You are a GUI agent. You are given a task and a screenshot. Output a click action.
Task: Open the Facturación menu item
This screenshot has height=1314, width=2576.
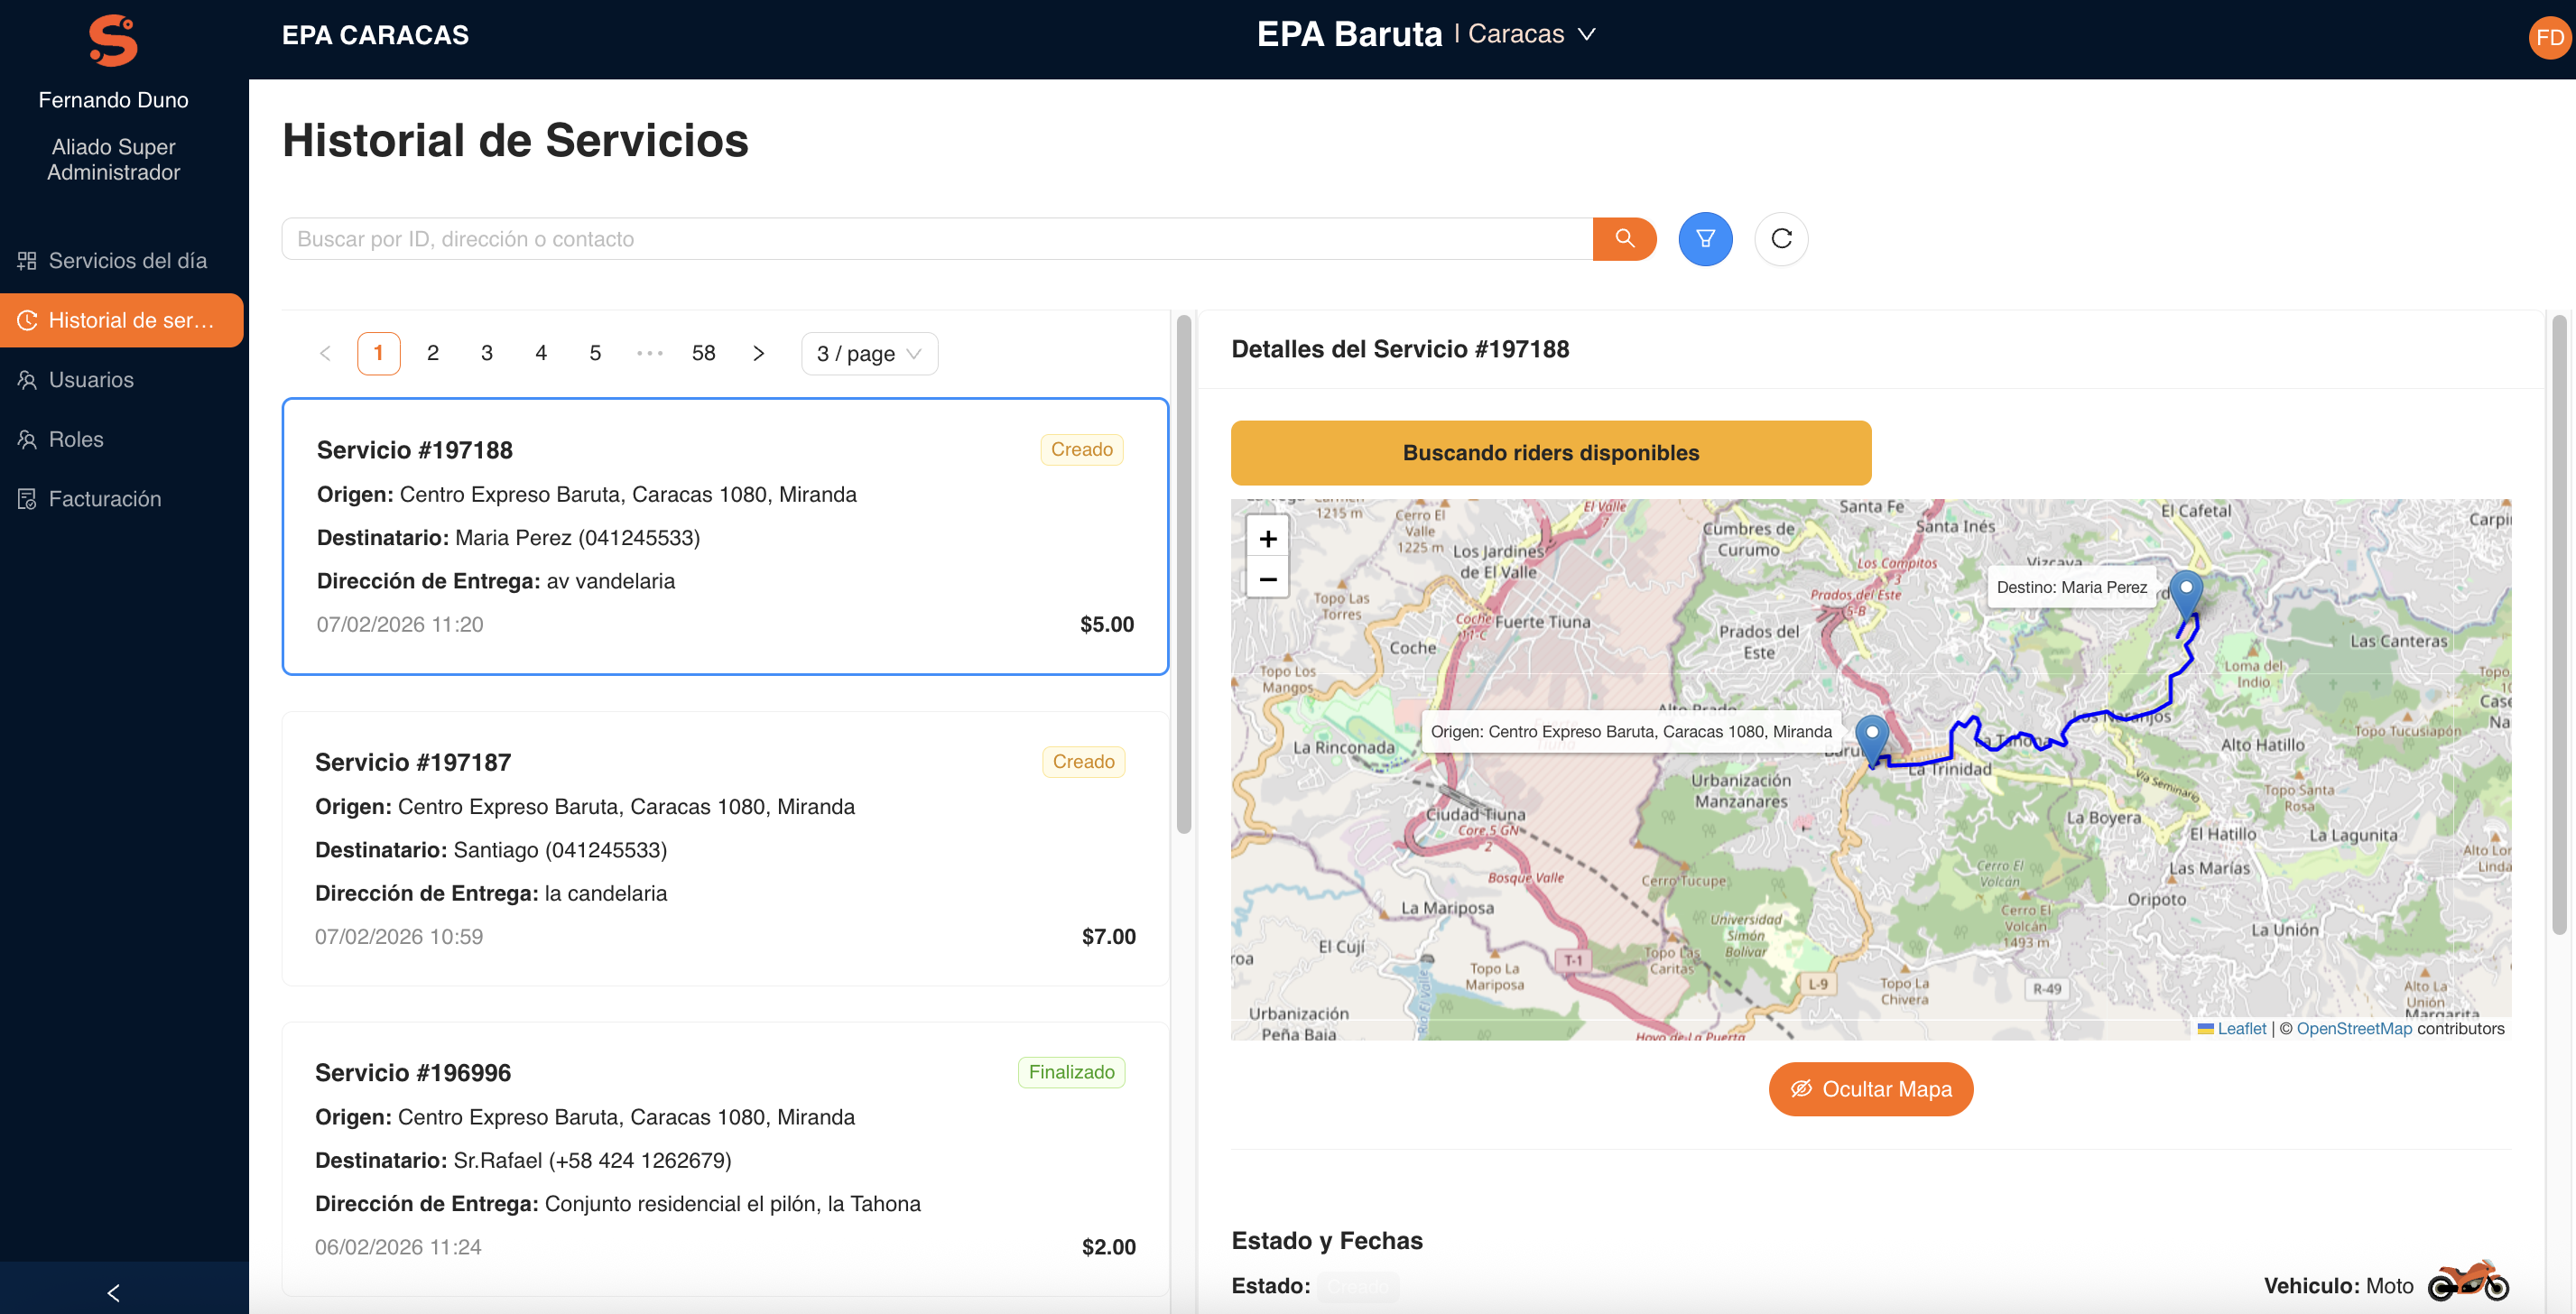pyautogui.click(x=104, y=499)
